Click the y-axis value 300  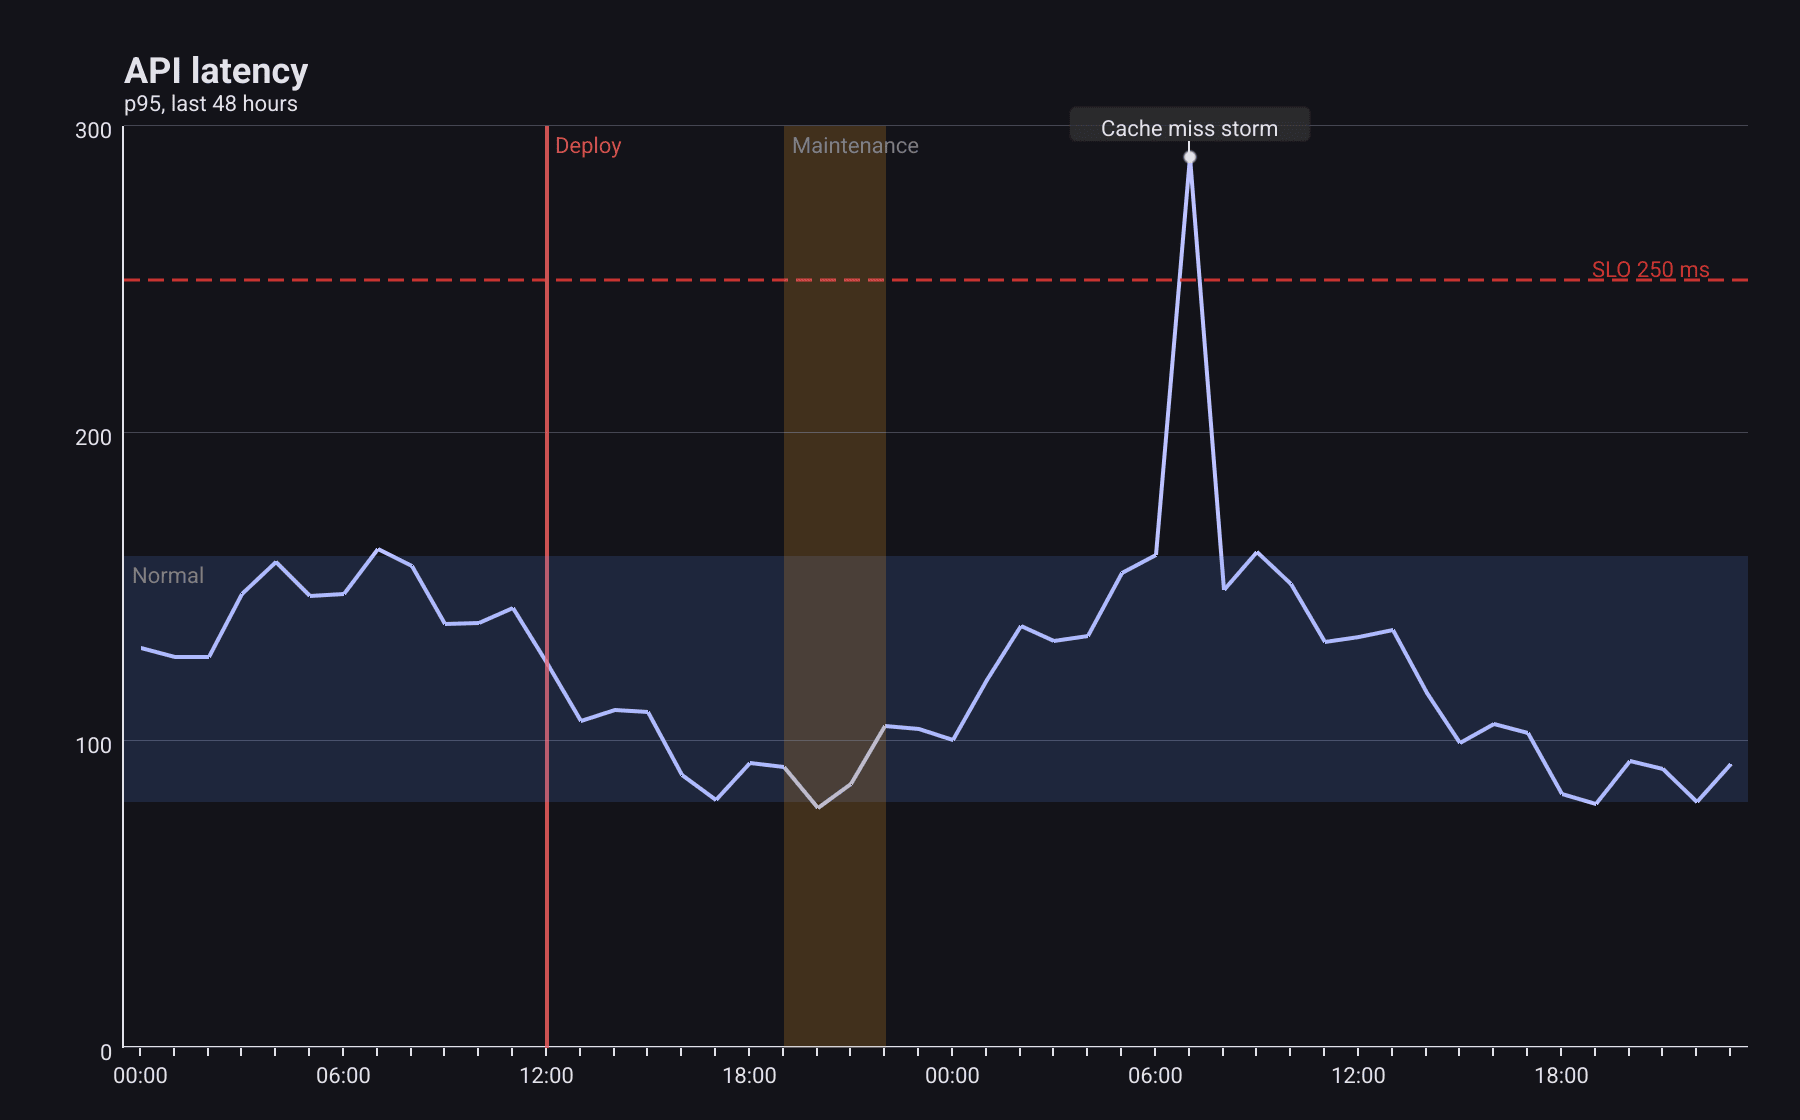coord(93,131)
